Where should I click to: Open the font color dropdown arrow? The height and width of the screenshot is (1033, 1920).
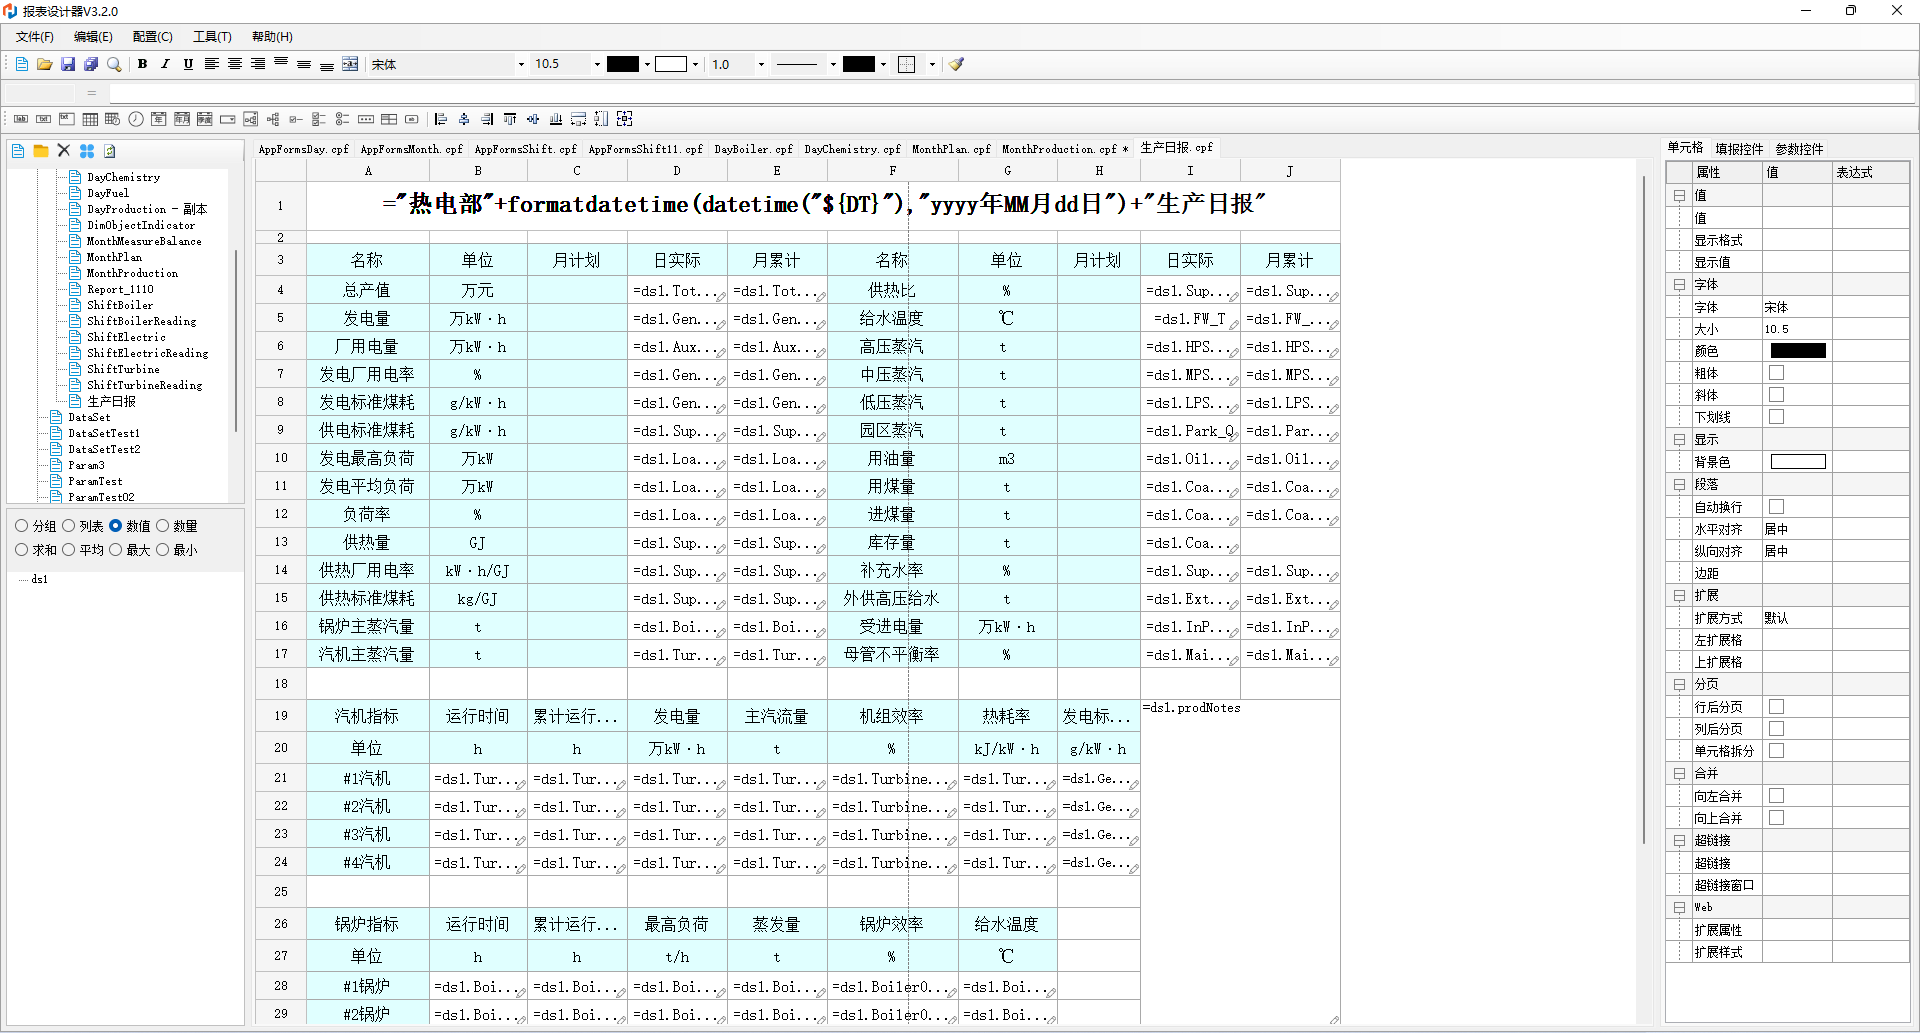(x=647, y=64)
